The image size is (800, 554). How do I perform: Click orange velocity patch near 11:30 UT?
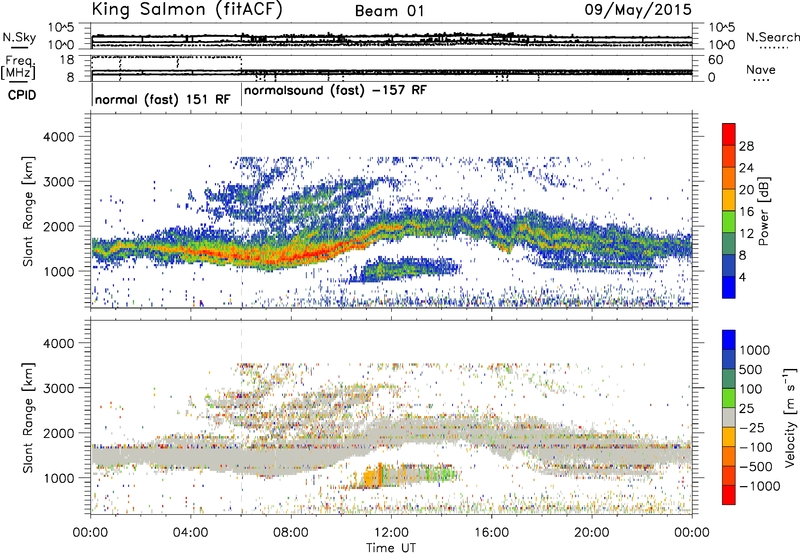click(380, 475)
